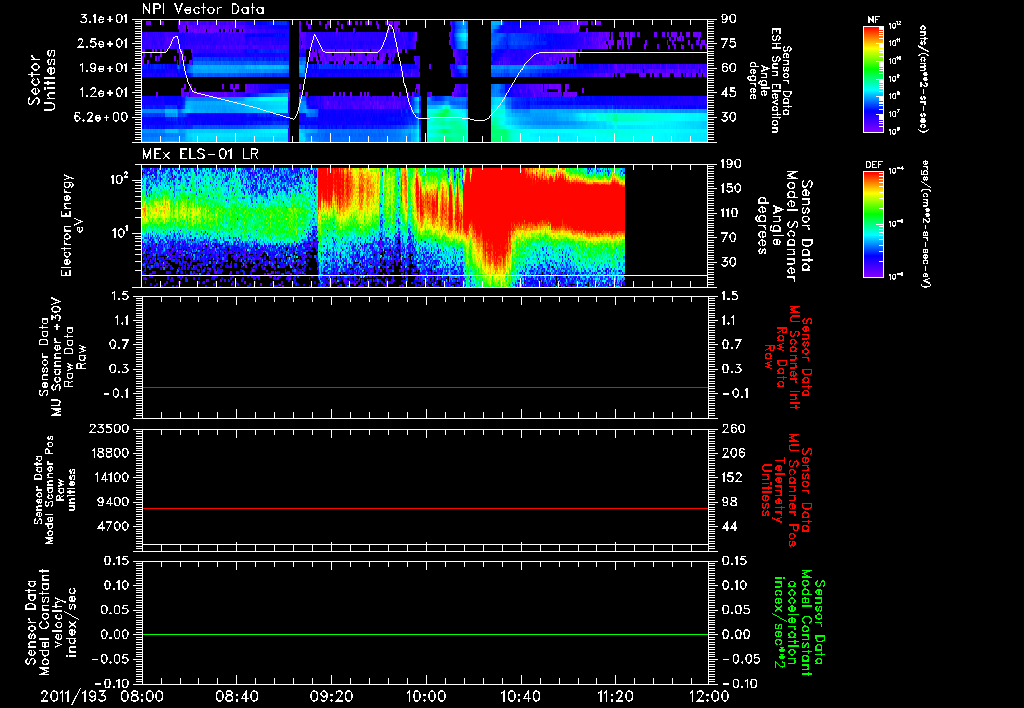
Task: Click the green zero line in velocity panel
Action: tap(424, 634)
